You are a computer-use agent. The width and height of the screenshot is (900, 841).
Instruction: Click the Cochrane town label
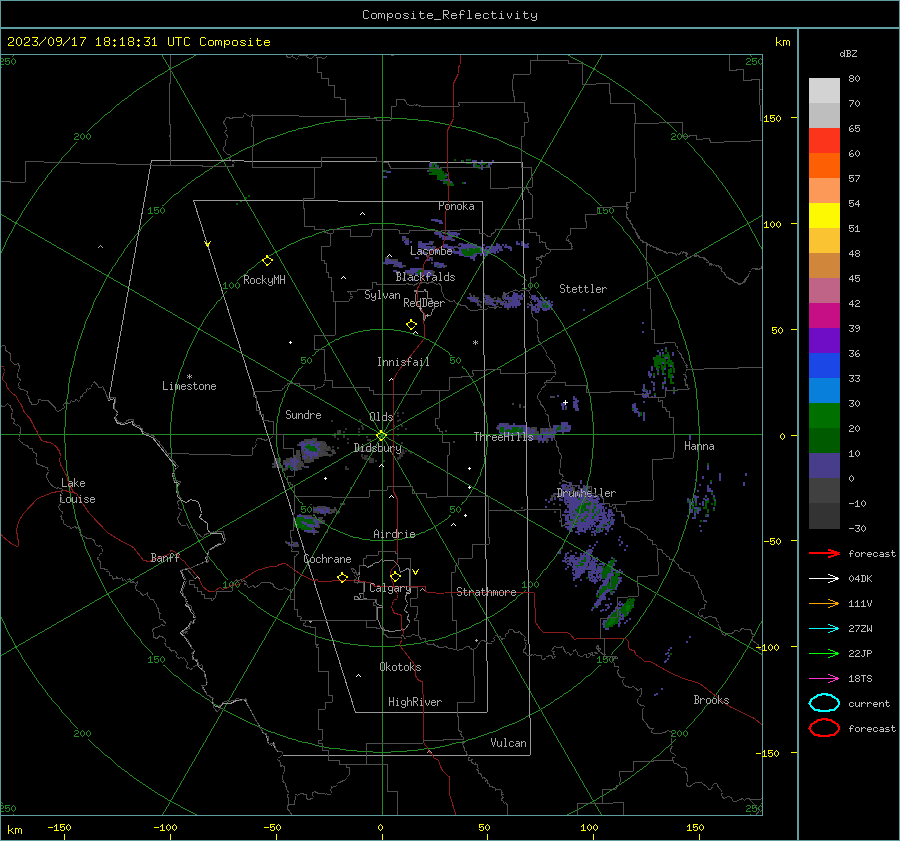coord(327,559)
